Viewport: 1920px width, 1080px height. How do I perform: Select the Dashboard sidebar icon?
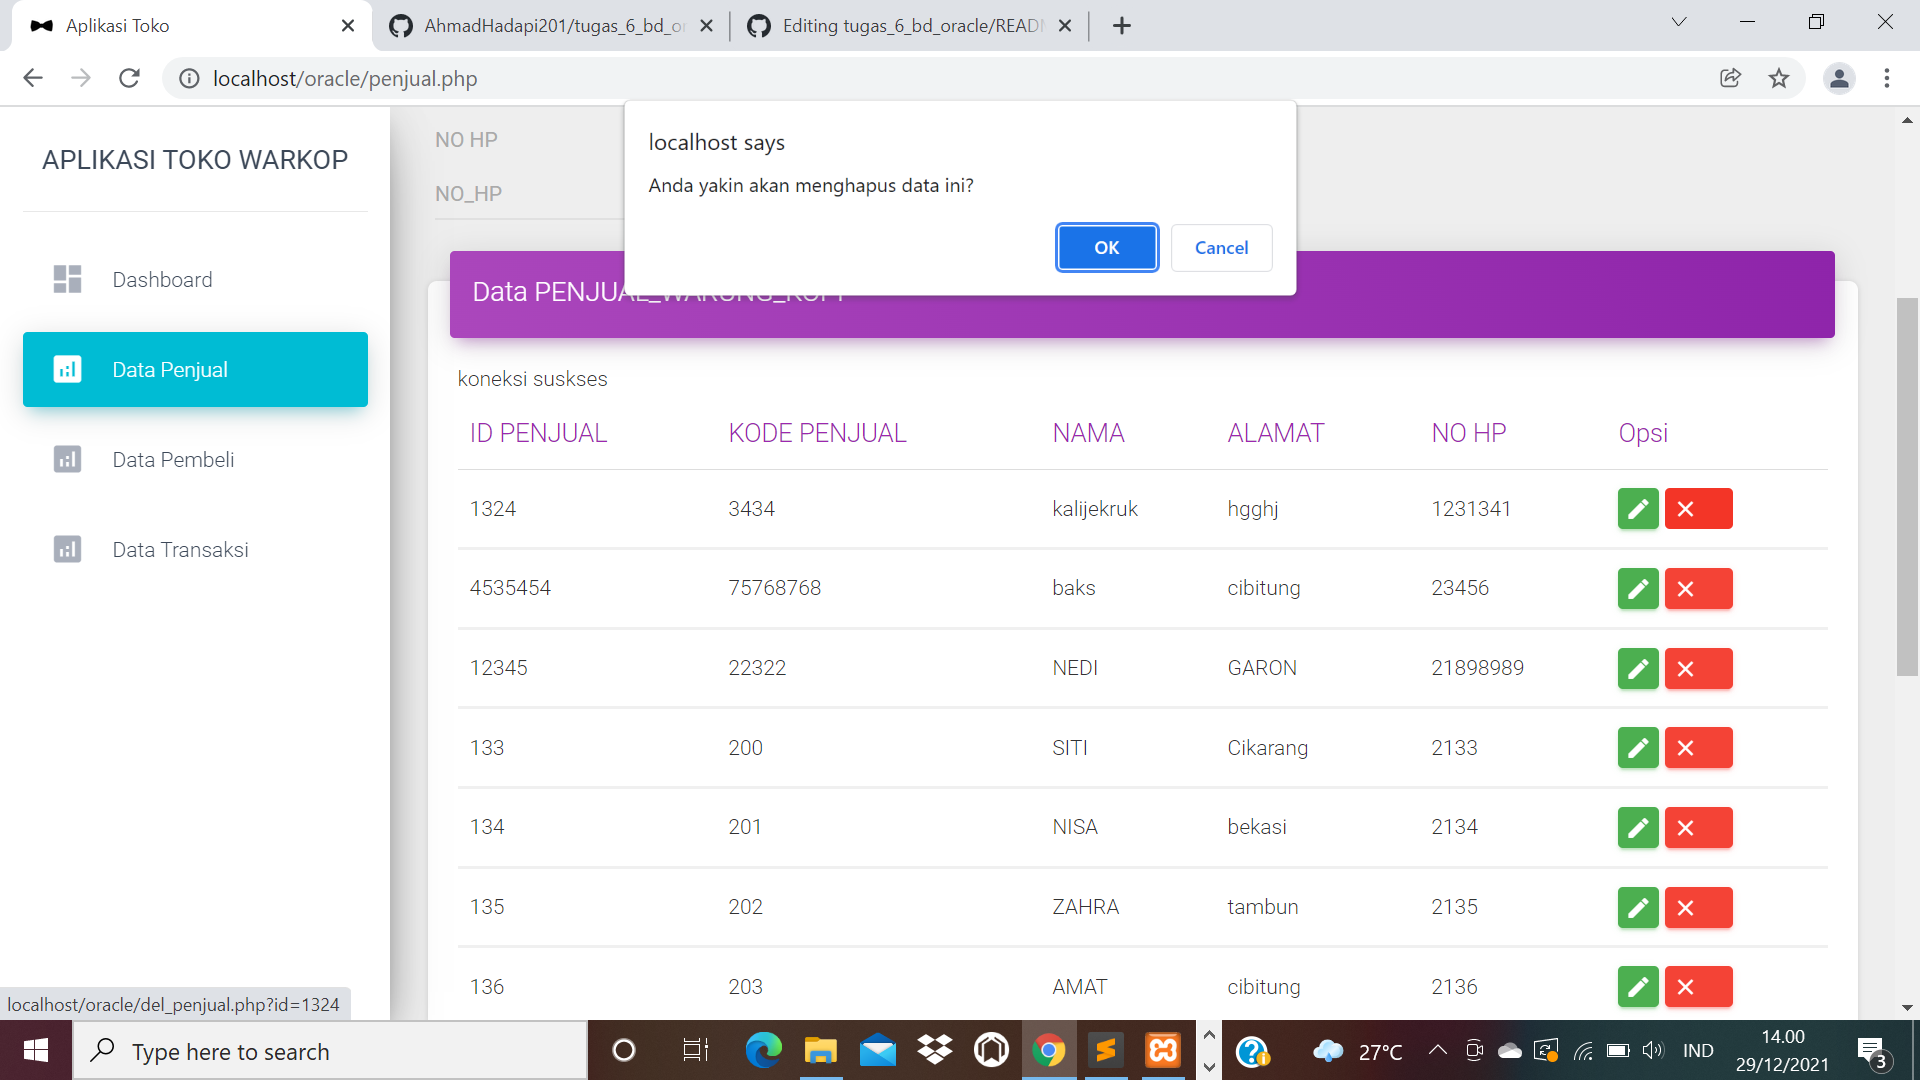(67, 279)
